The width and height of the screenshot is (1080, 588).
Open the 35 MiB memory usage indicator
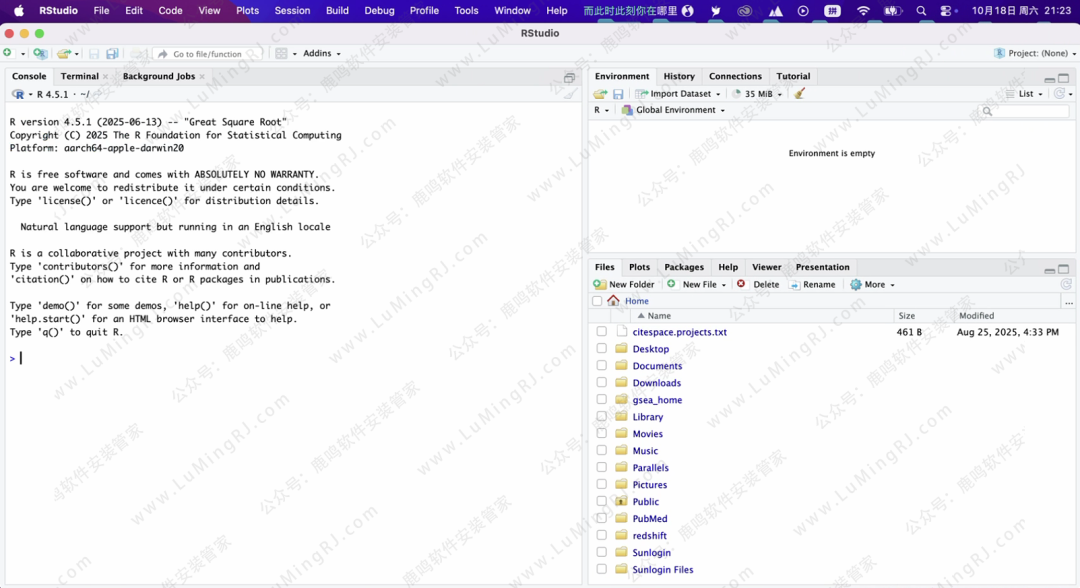point(758,94)
